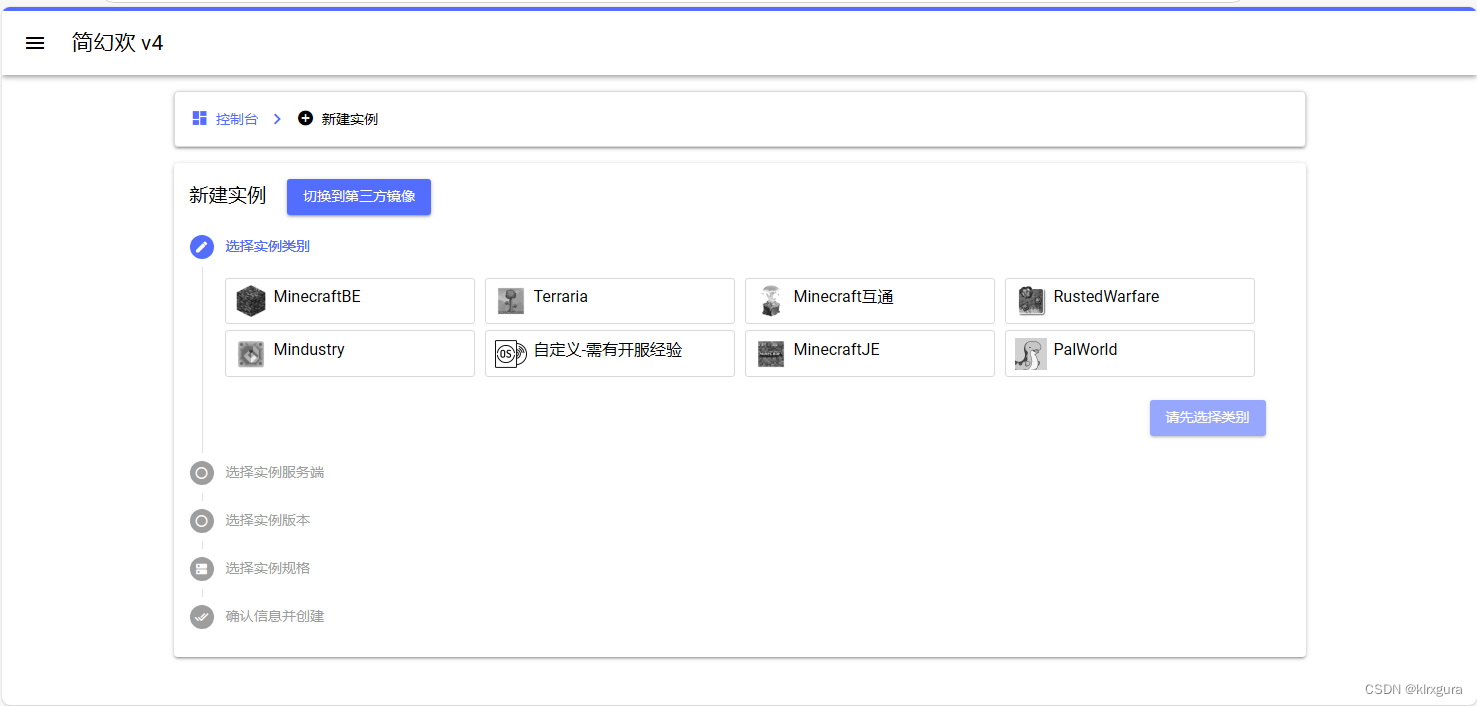Click the 新建实例 breadcrumb text
The width and height of the screenshot is (1477, 706).
(349, 119)
